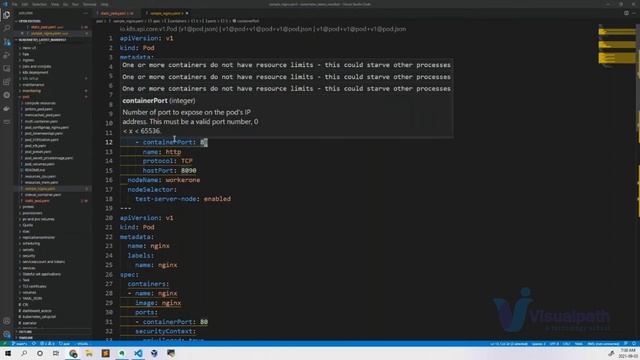Open Help menu

tap(104, 4)
